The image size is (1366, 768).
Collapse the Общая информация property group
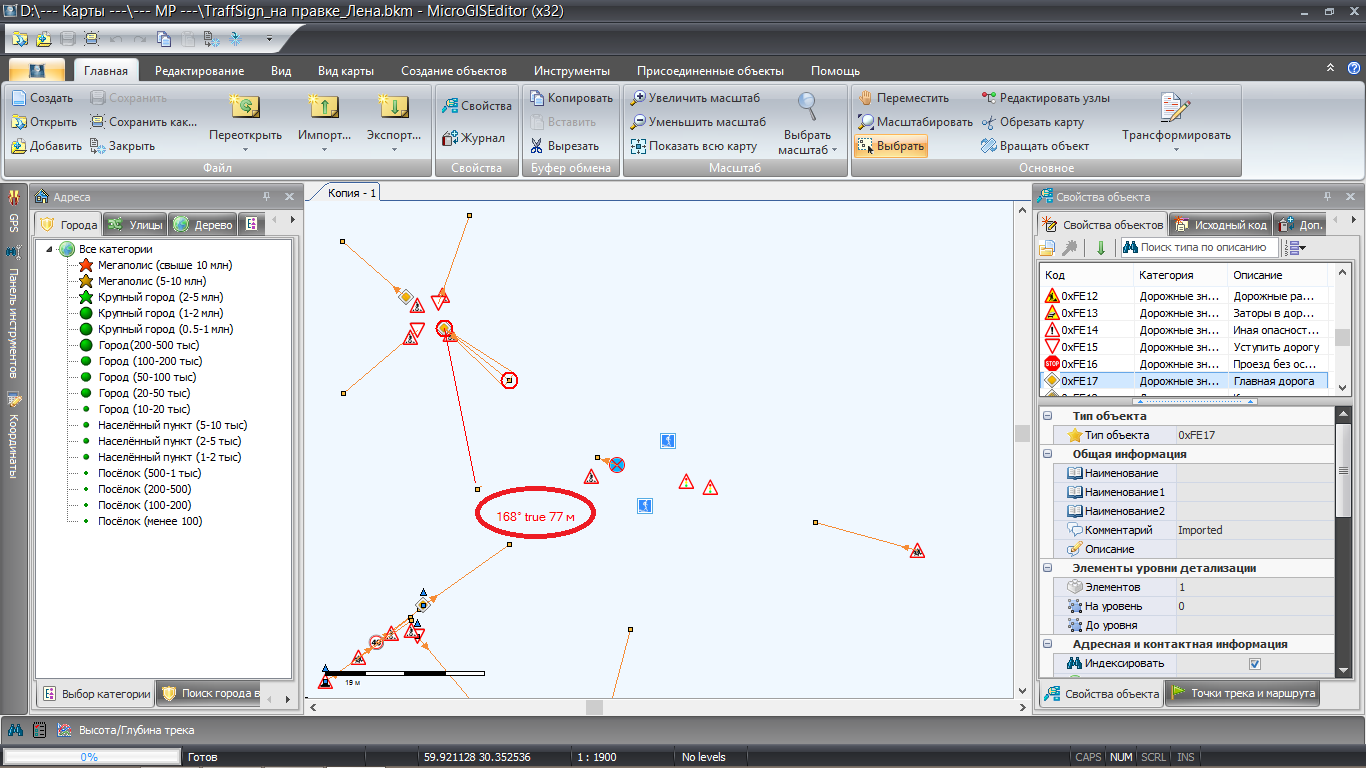point(1048,454)
